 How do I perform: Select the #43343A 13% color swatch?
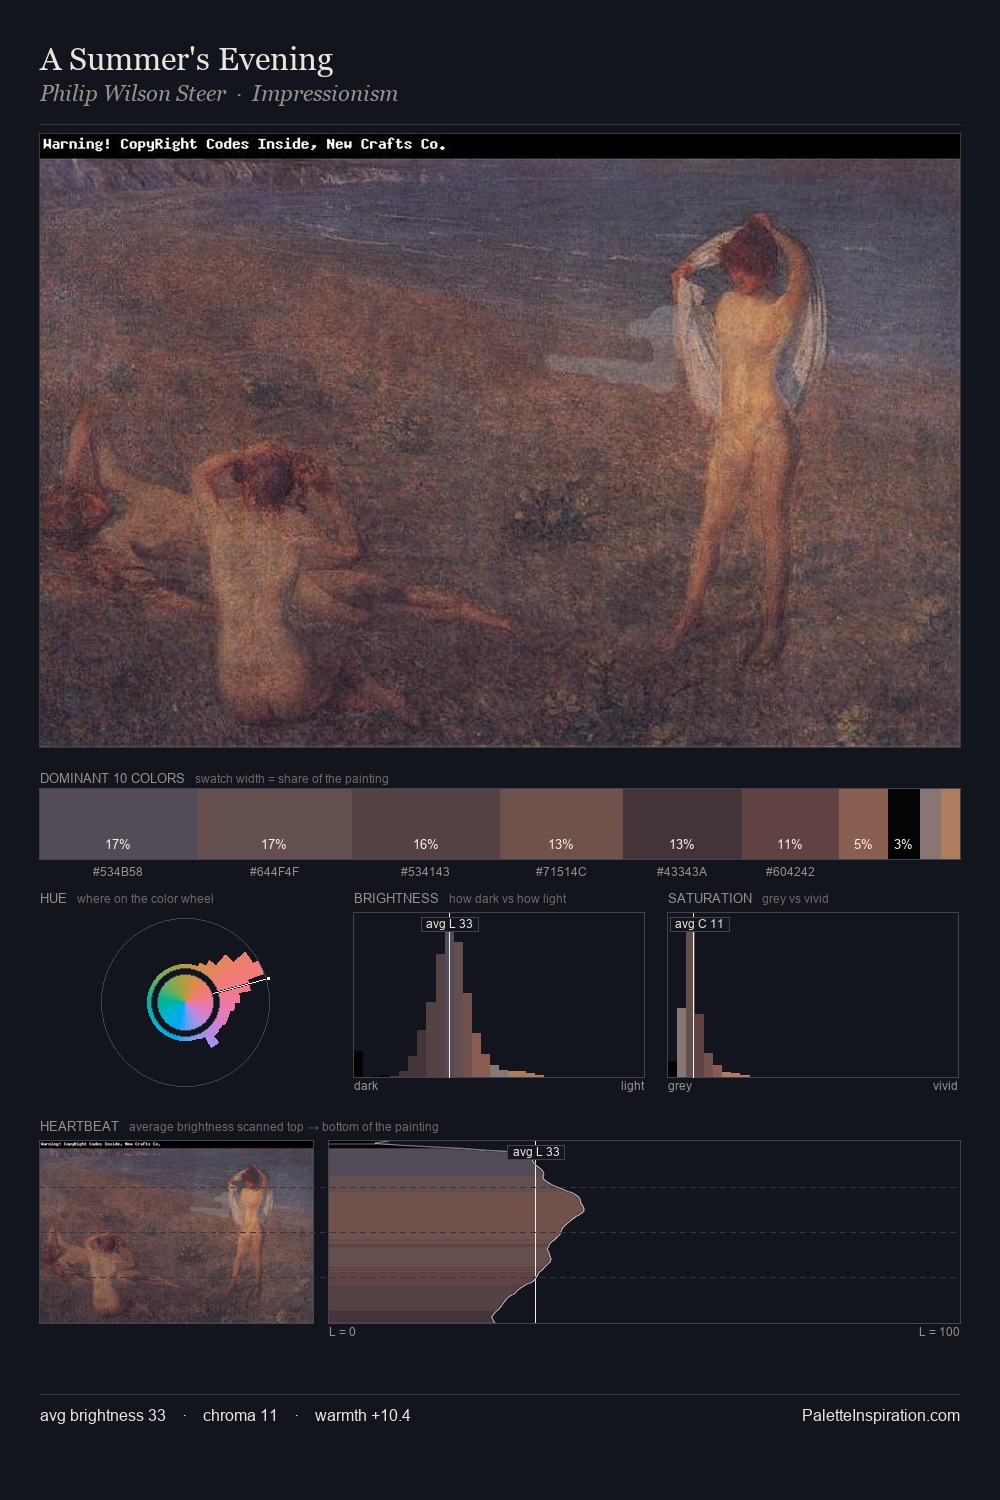[x=682, y=824]
